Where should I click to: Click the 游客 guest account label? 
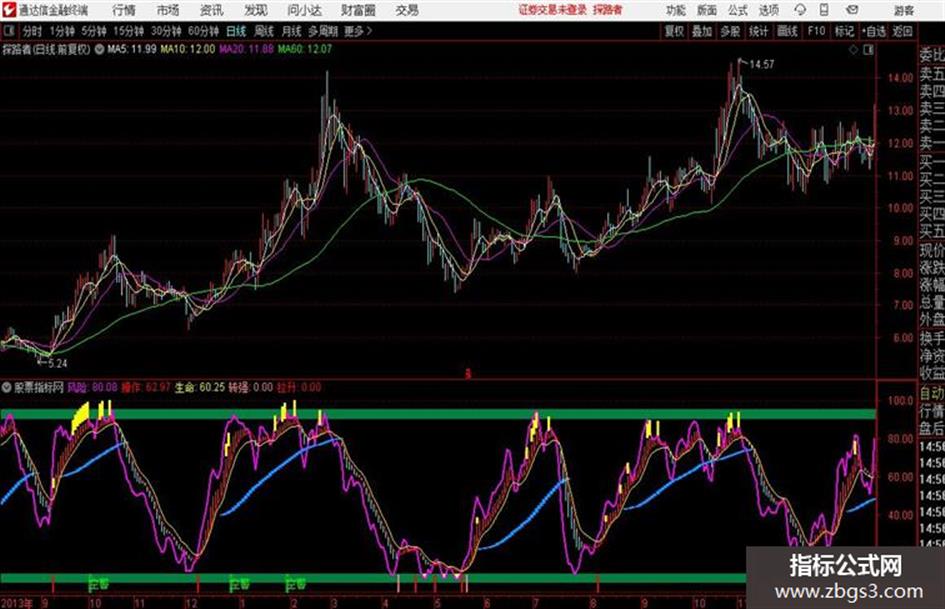[904, 10]
